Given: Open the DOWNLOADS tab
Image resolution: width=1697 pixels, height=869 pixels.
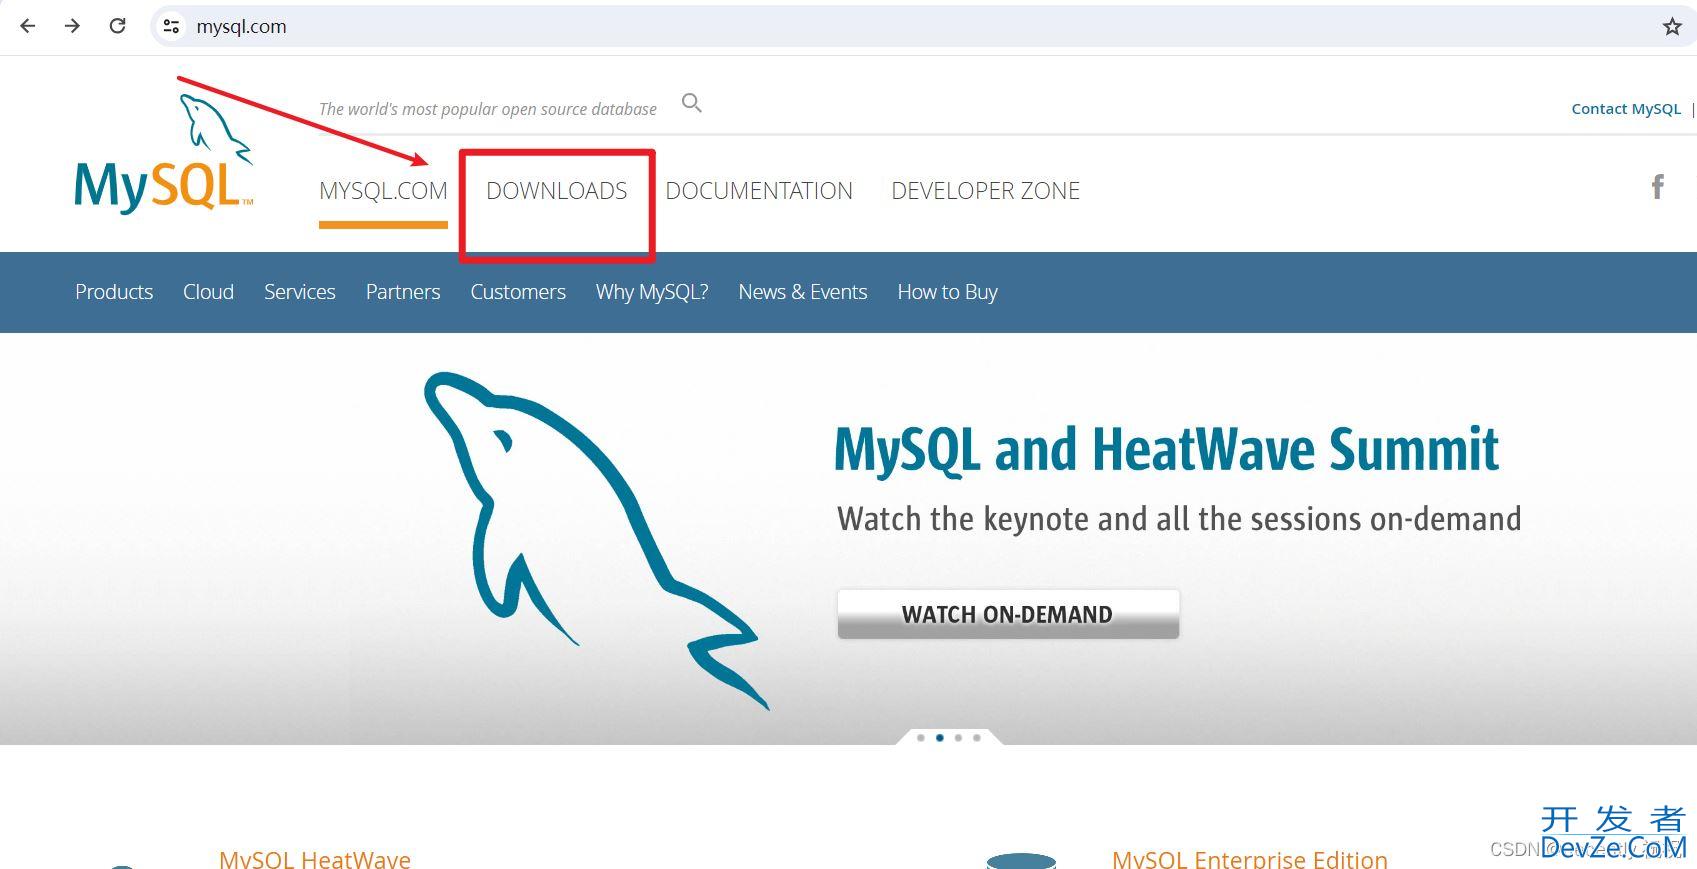Looking at the screenshot, I should 557,191.
